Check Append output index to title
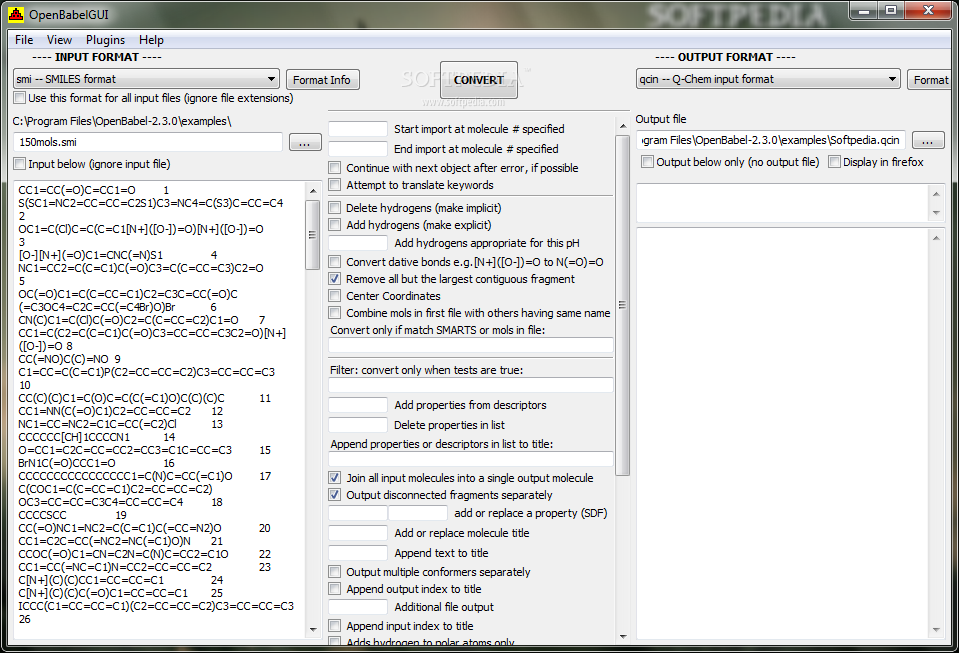 click(x=335, y=589)
